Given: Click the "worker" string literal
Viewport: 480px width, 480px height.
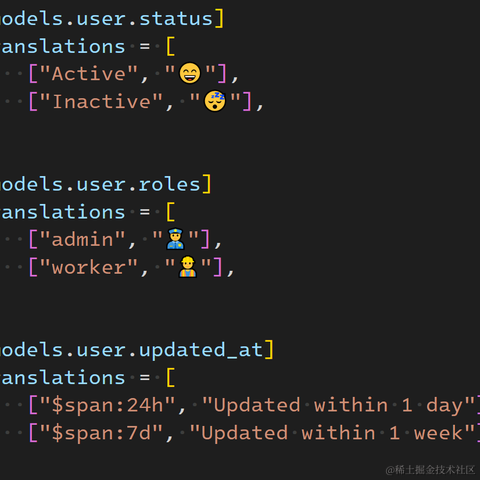Looking at the screenshot, I should pos(89,267).
